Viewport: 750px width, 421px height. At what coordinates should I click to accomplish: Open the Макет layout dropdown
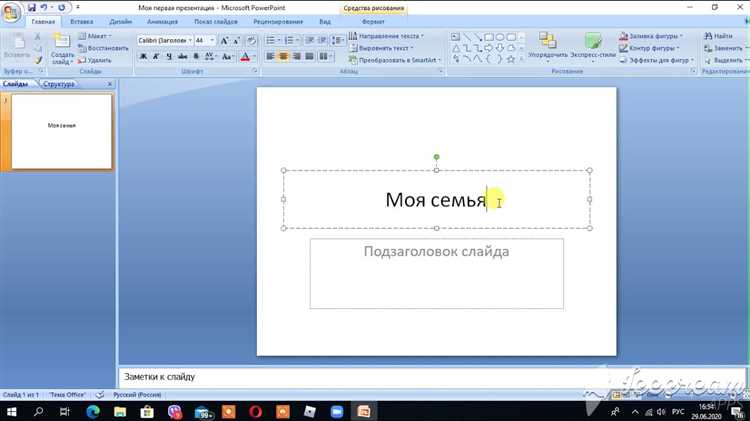(95, 36)
